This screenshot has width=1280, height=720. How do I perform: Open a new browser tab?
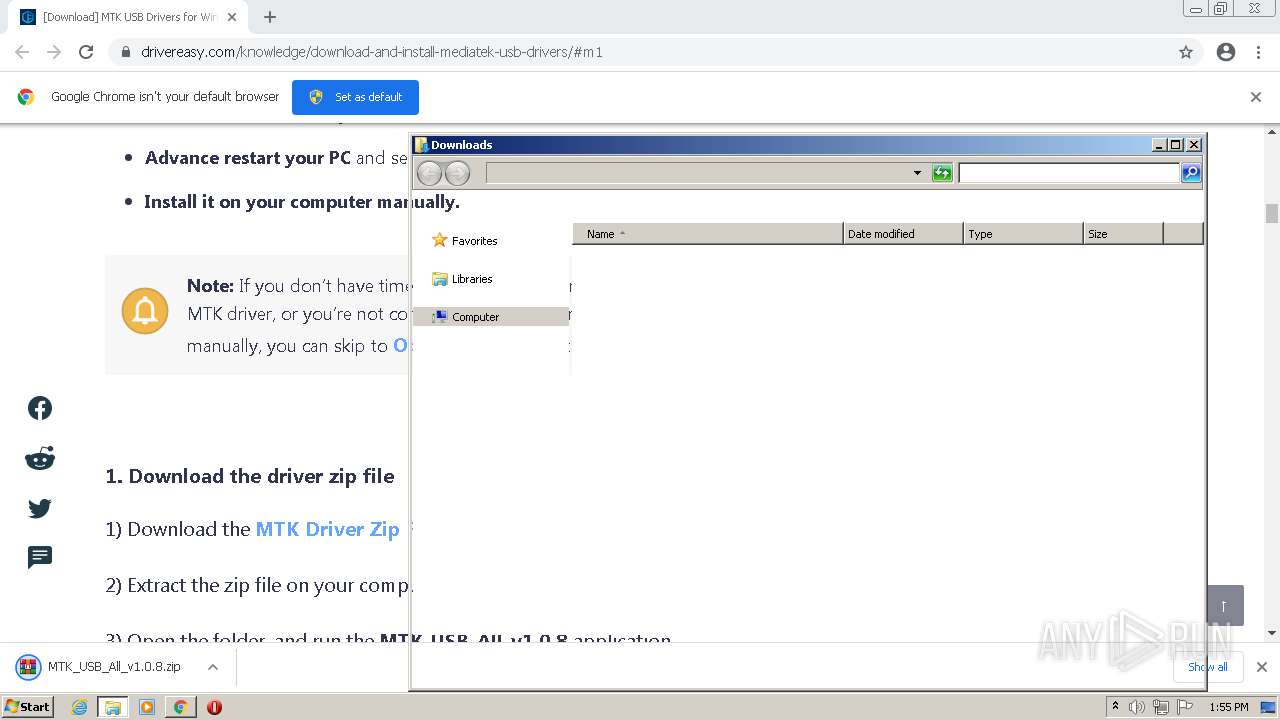point(270,17)
